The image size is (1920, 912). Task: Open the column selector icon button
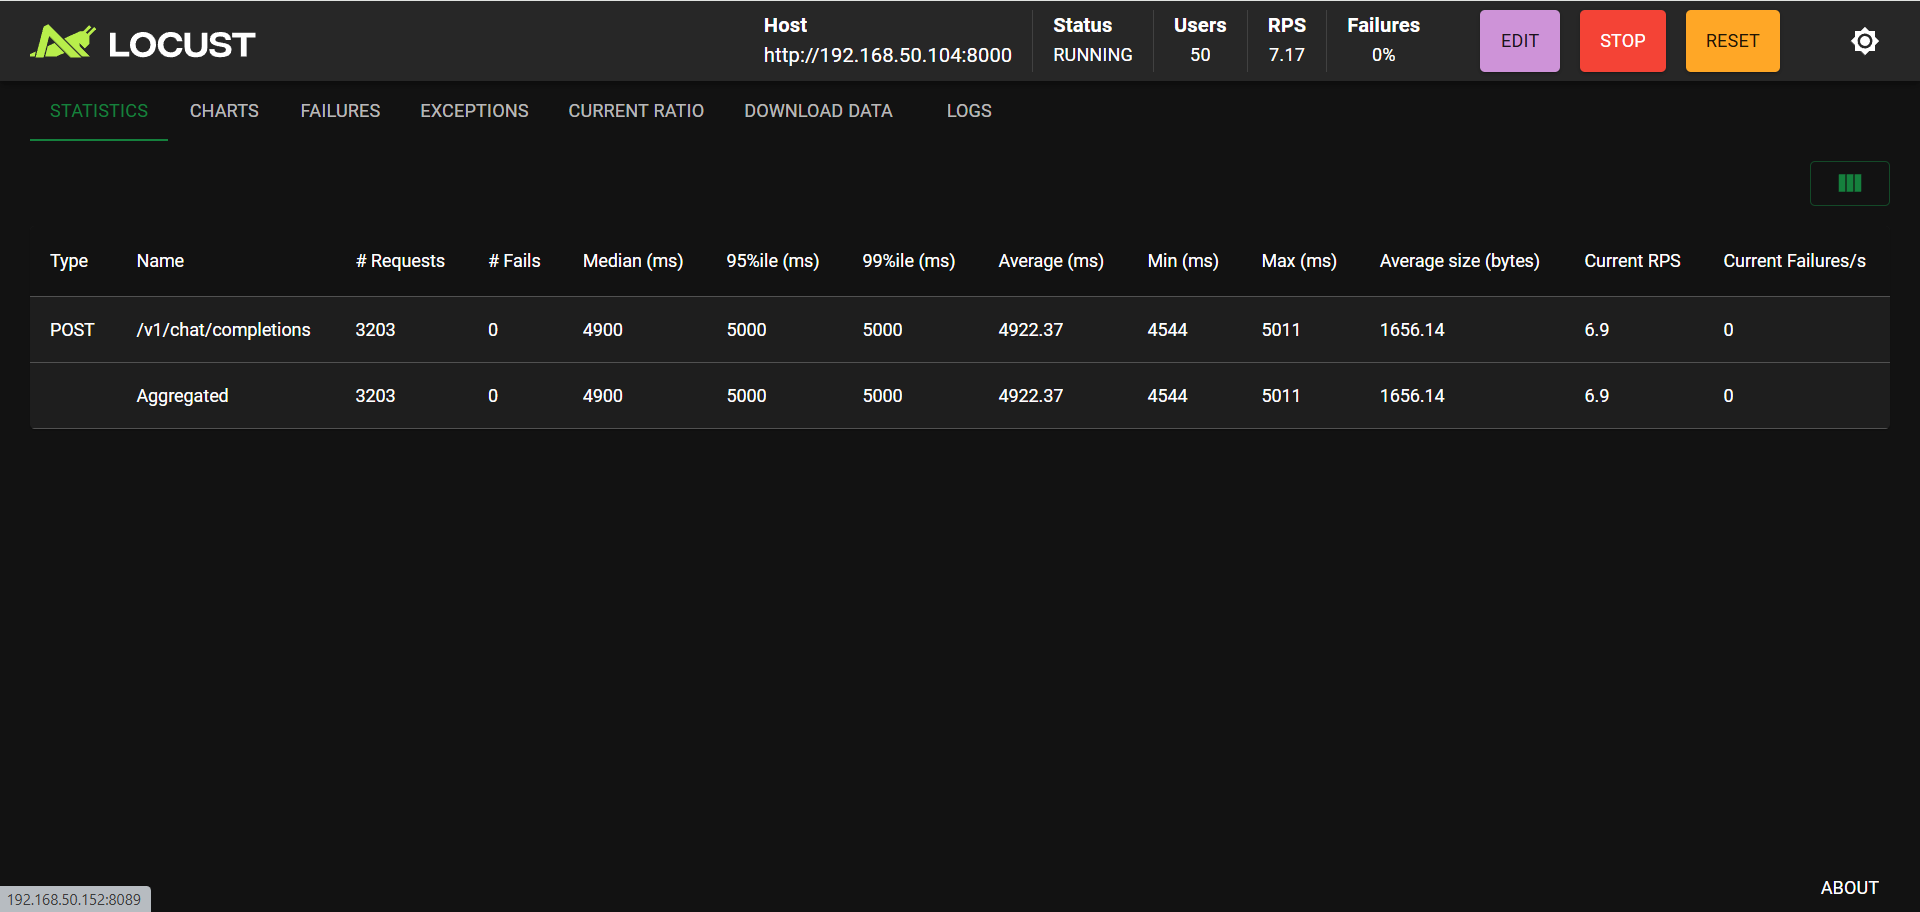(1849, 183)
